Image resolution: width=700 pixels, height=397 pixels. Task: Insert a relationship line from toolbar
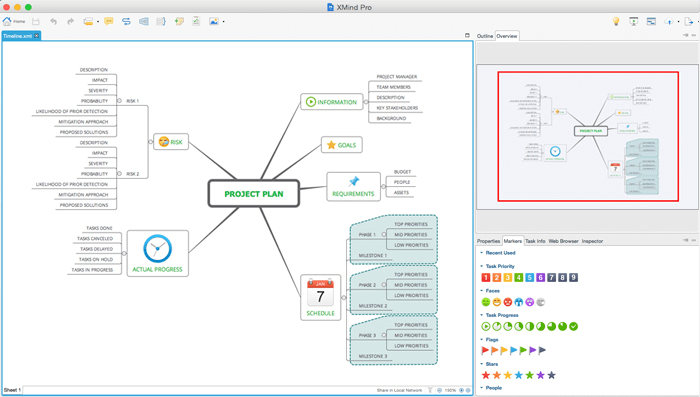click(x=126, y=21)
